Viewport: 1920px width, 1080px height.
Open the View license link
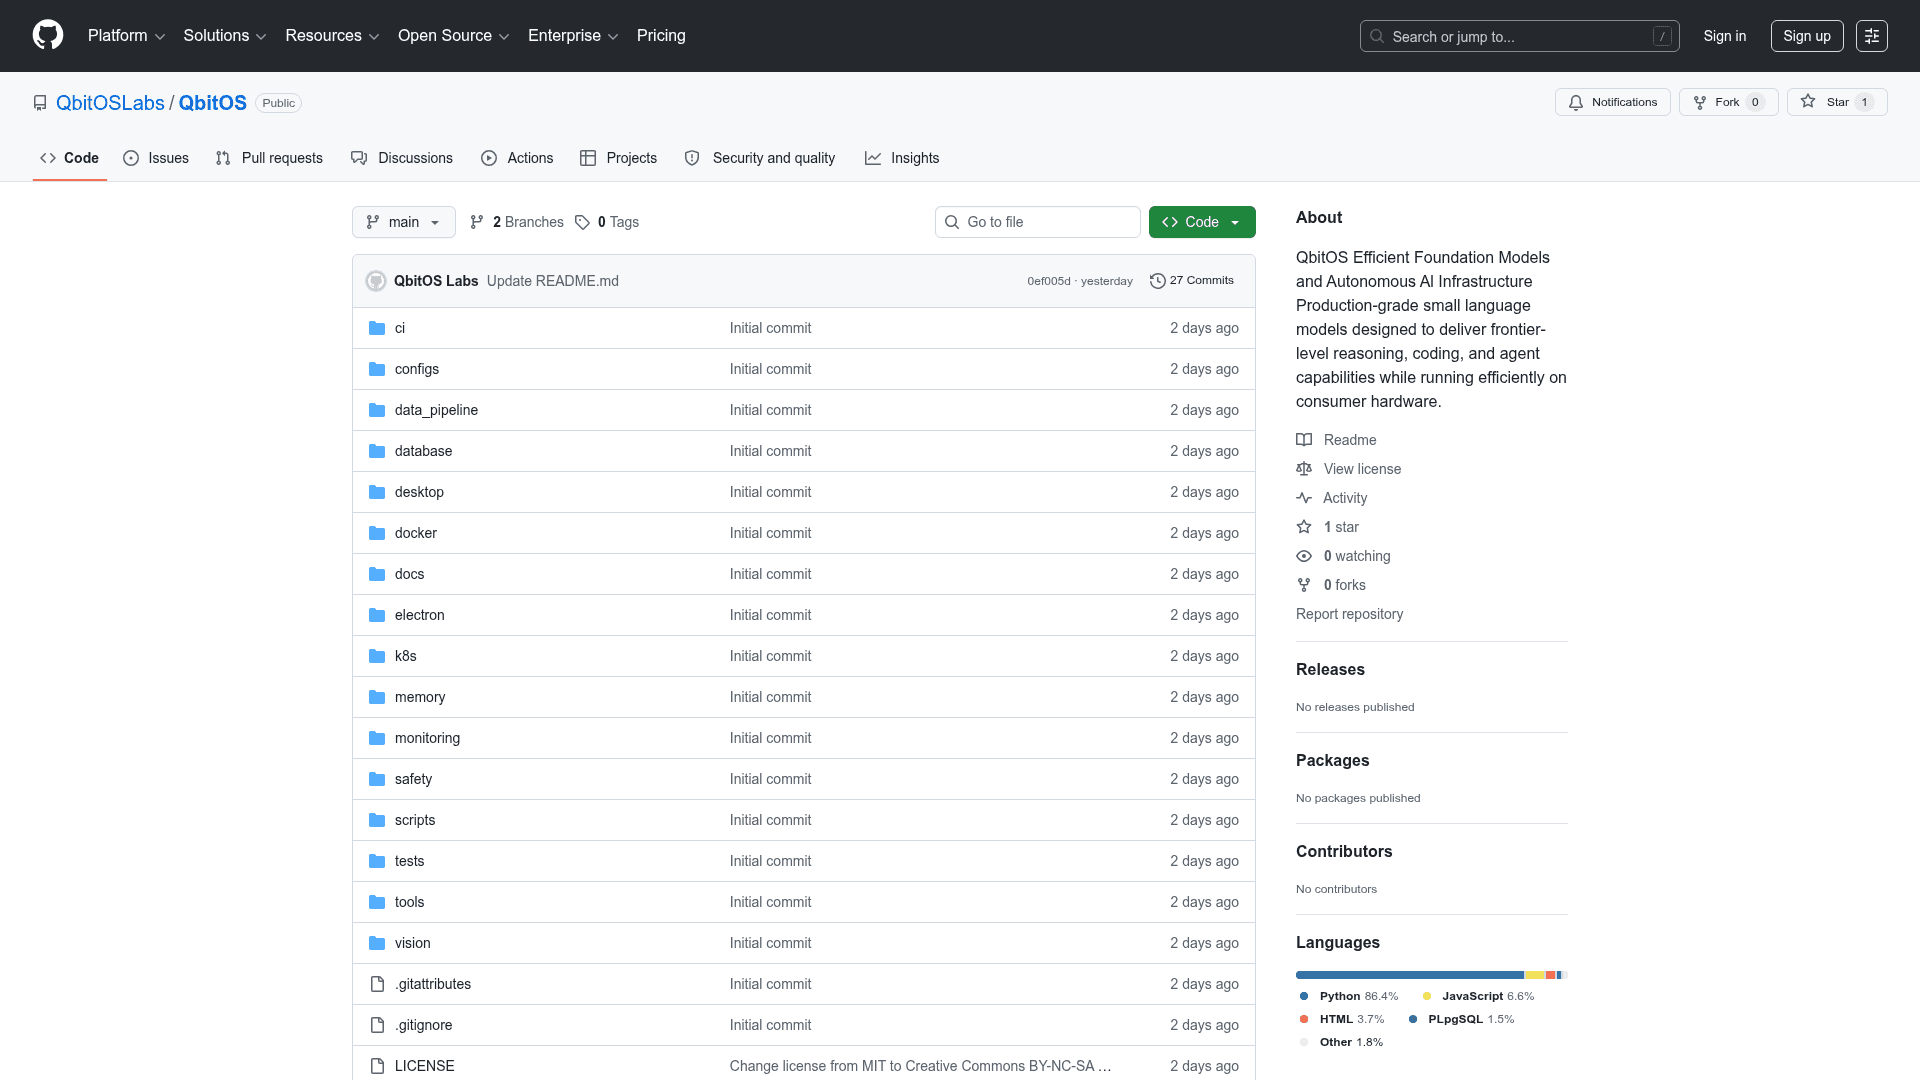coord(1361,469)
